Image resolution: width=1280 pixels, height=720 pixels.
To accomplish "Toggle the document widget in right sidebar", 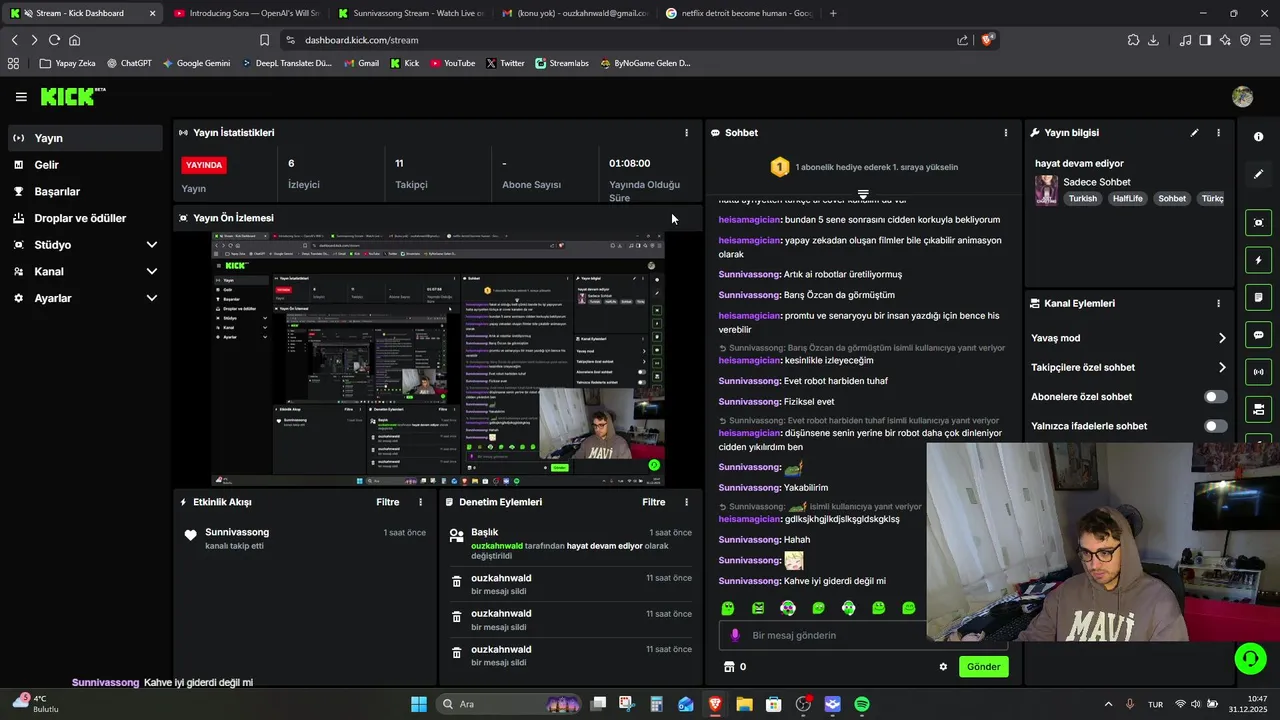I will click(x=1259, y=298).
